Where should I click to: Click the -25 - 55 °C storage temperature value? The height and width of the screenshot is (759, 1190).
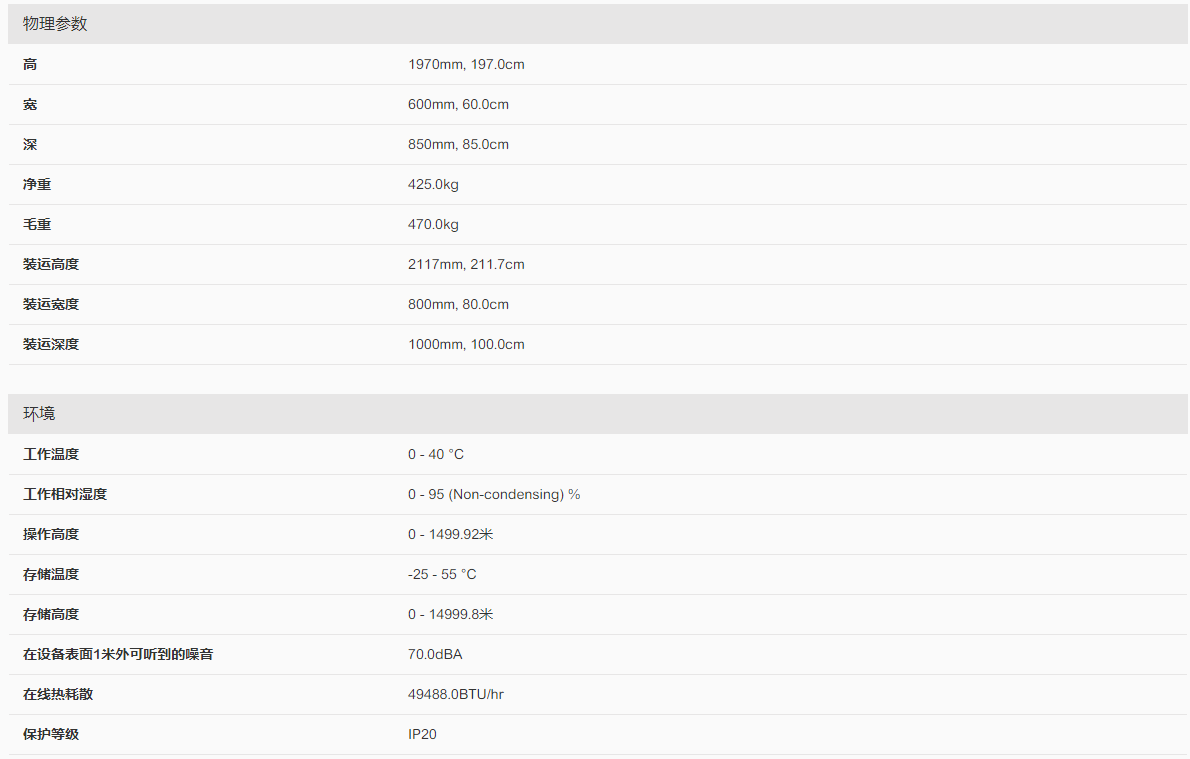(x=442, y=575)
